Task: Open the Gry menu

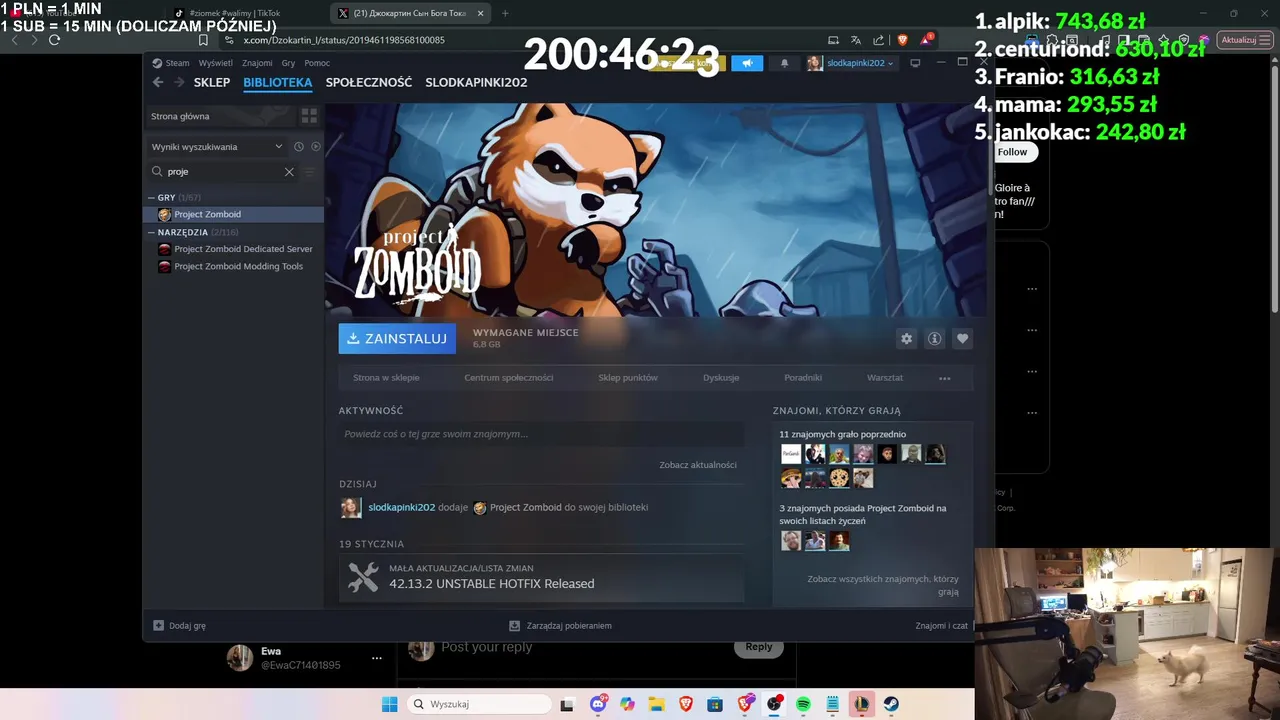Action: [x=288, y=63]
